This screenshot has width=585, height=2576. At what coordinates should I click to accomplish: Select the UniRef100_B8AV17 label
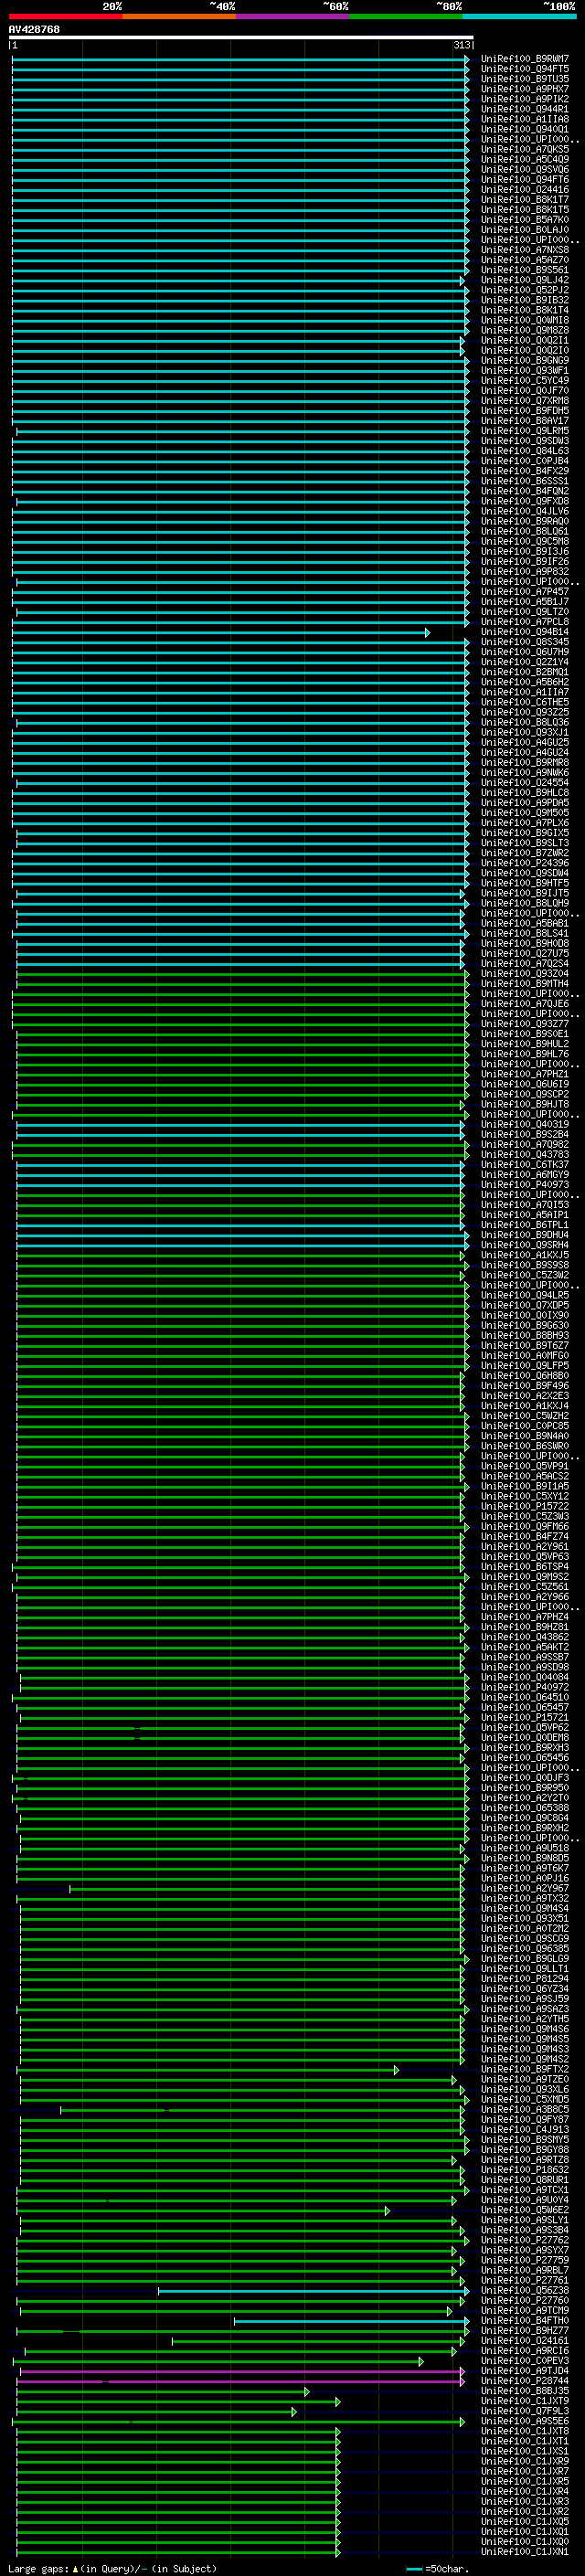click(525, 420)
